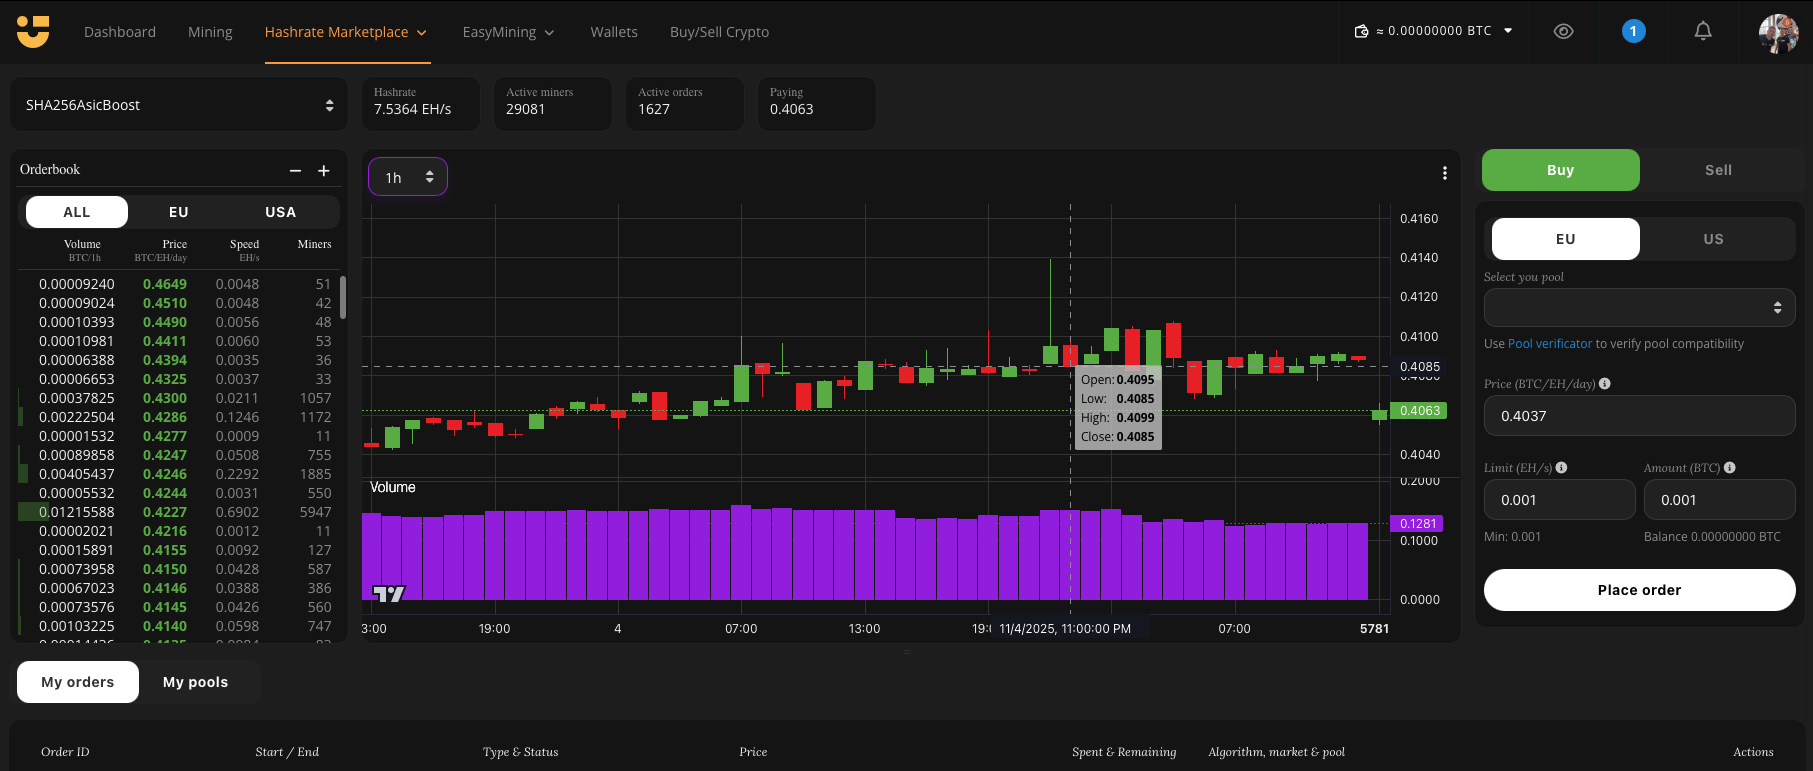Viewport: 1813px width, 771px height.
Task: Open the Wallets menu item
Action: [x=613, y=32]
